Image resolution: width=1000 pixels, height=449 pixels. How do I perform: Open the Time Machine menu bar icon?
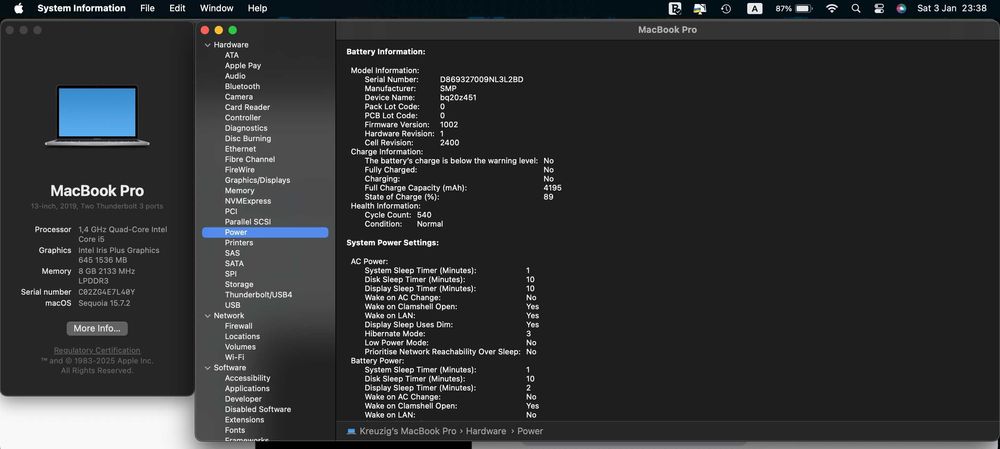[x=726, y=8]
